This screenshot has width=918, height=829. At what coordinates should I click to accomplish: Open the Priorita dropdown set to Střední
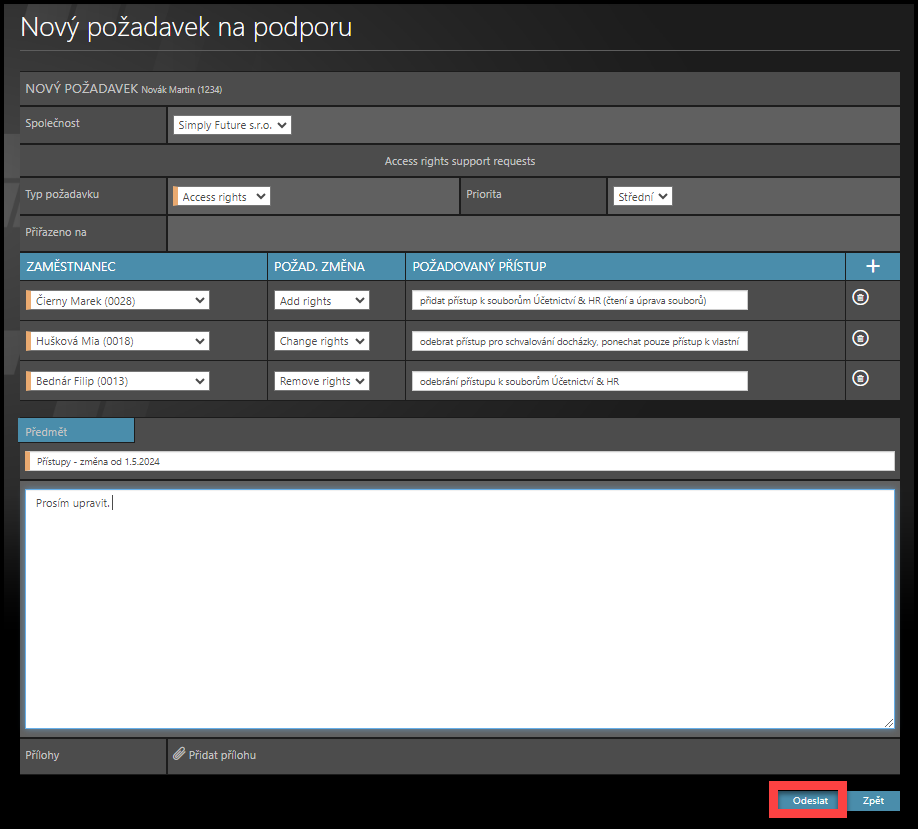tap(642, 197)
